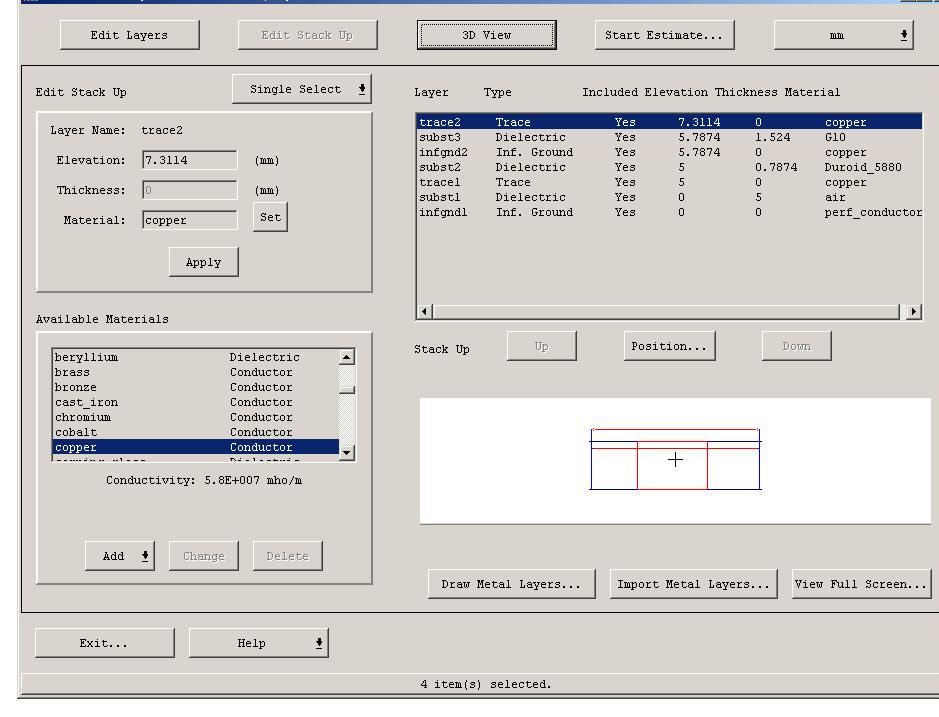The image size is (939, 717).
Task: Click right arrow of layer list scrollbar
Action: [x=913, y=311]
